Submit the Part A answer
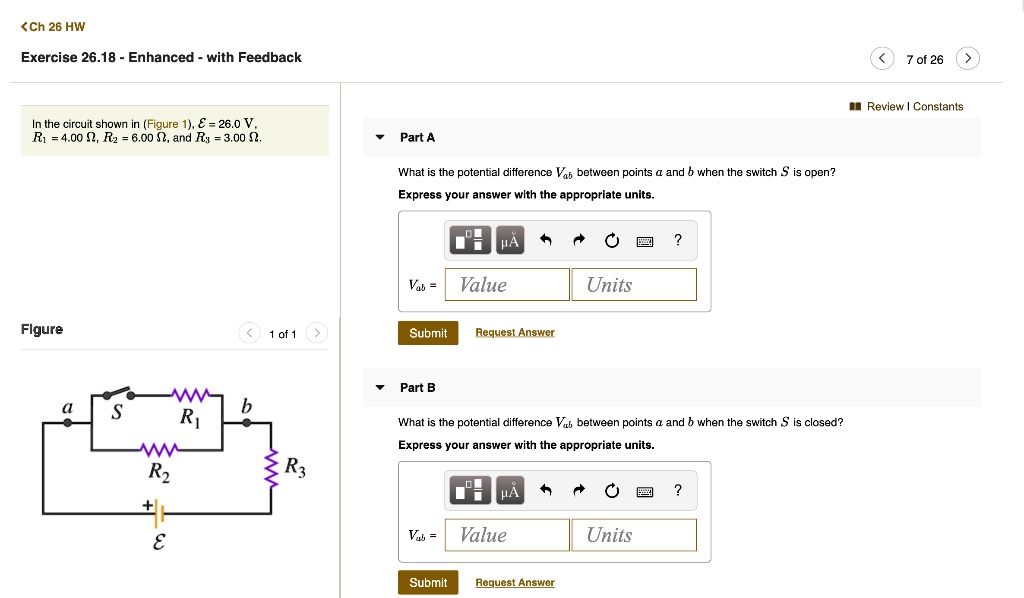Viewport: 1024px width, 598px height. [x=428, y=332]
